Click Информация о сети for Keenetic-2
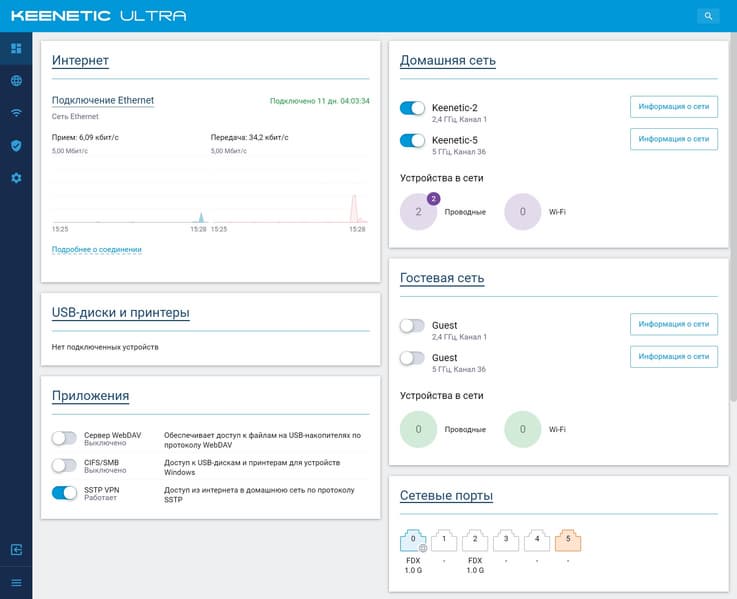This screenshot has width=737, height=599. pos(674,107)
